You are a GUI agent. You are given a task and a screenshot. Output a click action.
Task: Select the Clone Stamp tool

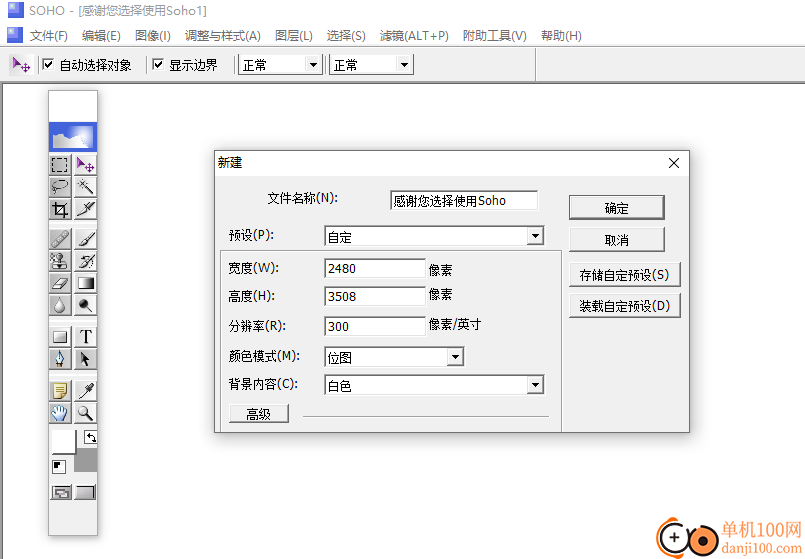tap(60, 261)
